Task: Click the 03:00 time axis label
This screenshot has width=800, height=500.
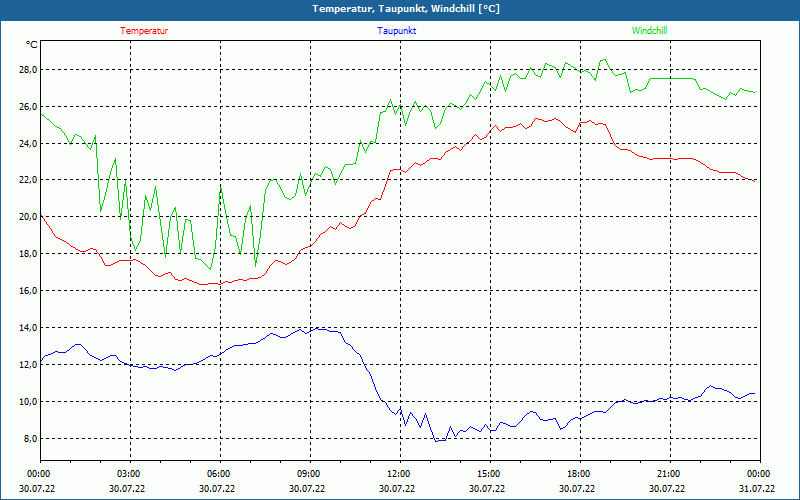Action: pyautogui.click(x=127, y=474)
